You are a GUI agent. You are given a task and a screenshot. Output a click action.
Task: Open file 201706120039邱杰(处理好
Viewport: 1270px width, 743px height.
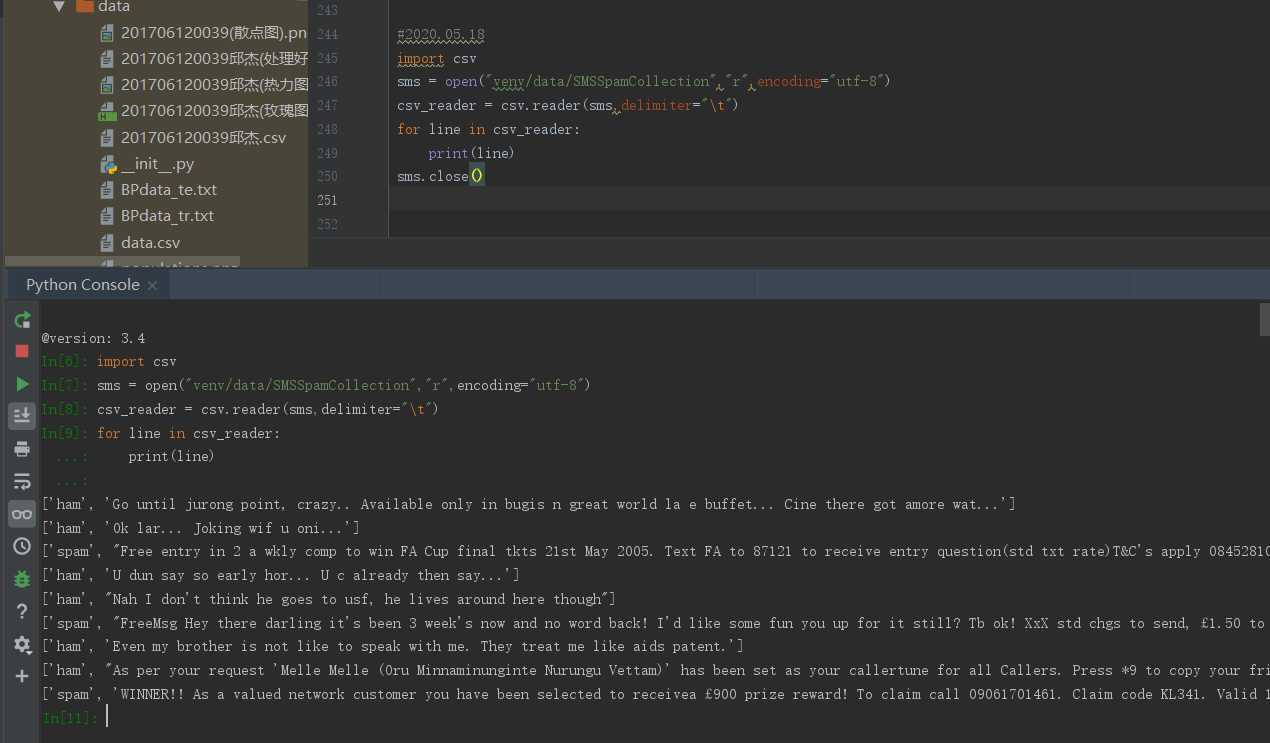pos(215,58)
